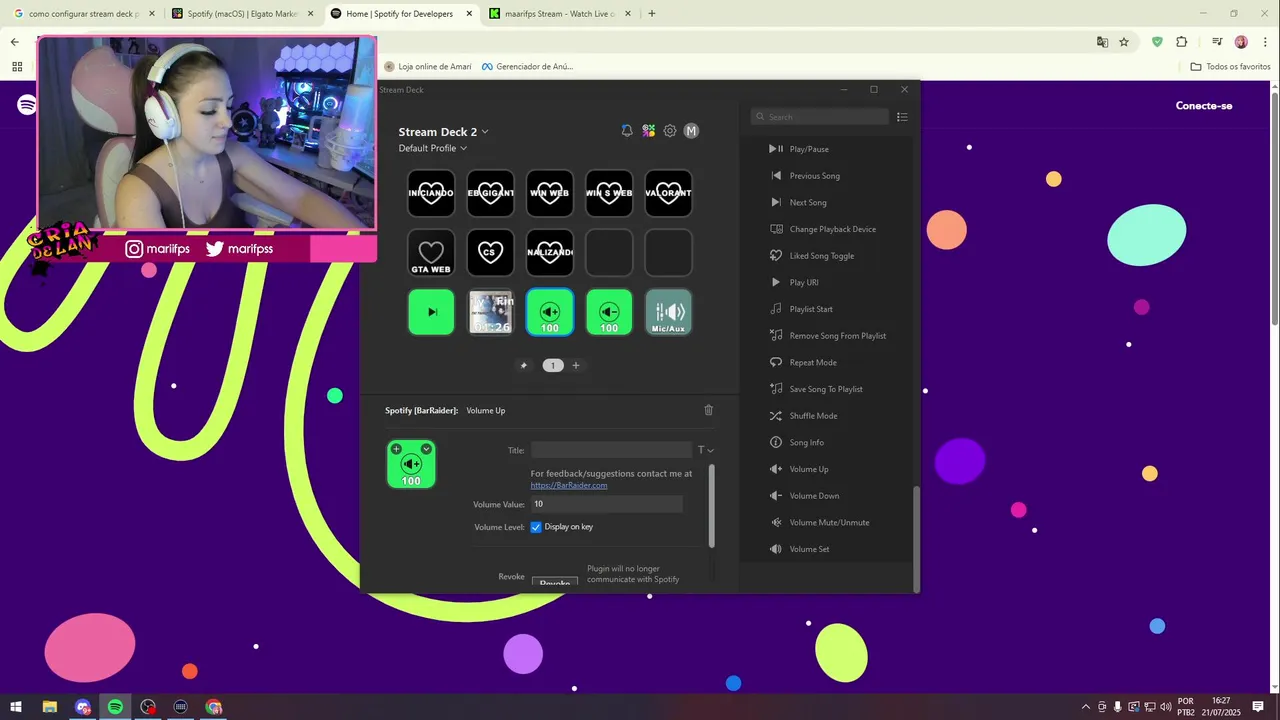
Task: Open the M user account avatar
Action: tap(691, 131)
